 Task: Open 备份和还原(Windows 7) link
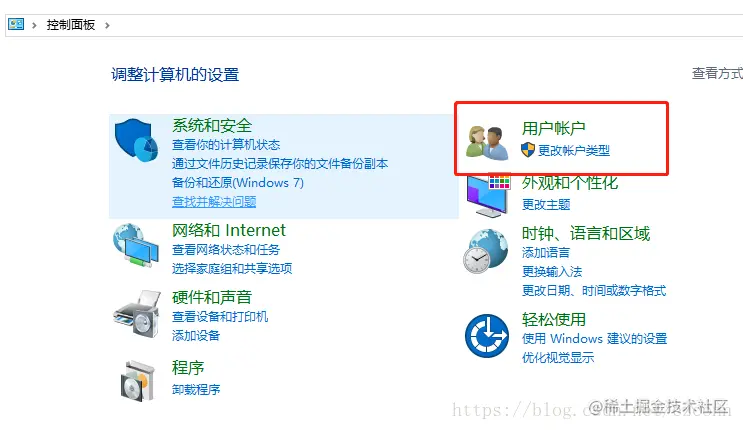tap(238, 183)
